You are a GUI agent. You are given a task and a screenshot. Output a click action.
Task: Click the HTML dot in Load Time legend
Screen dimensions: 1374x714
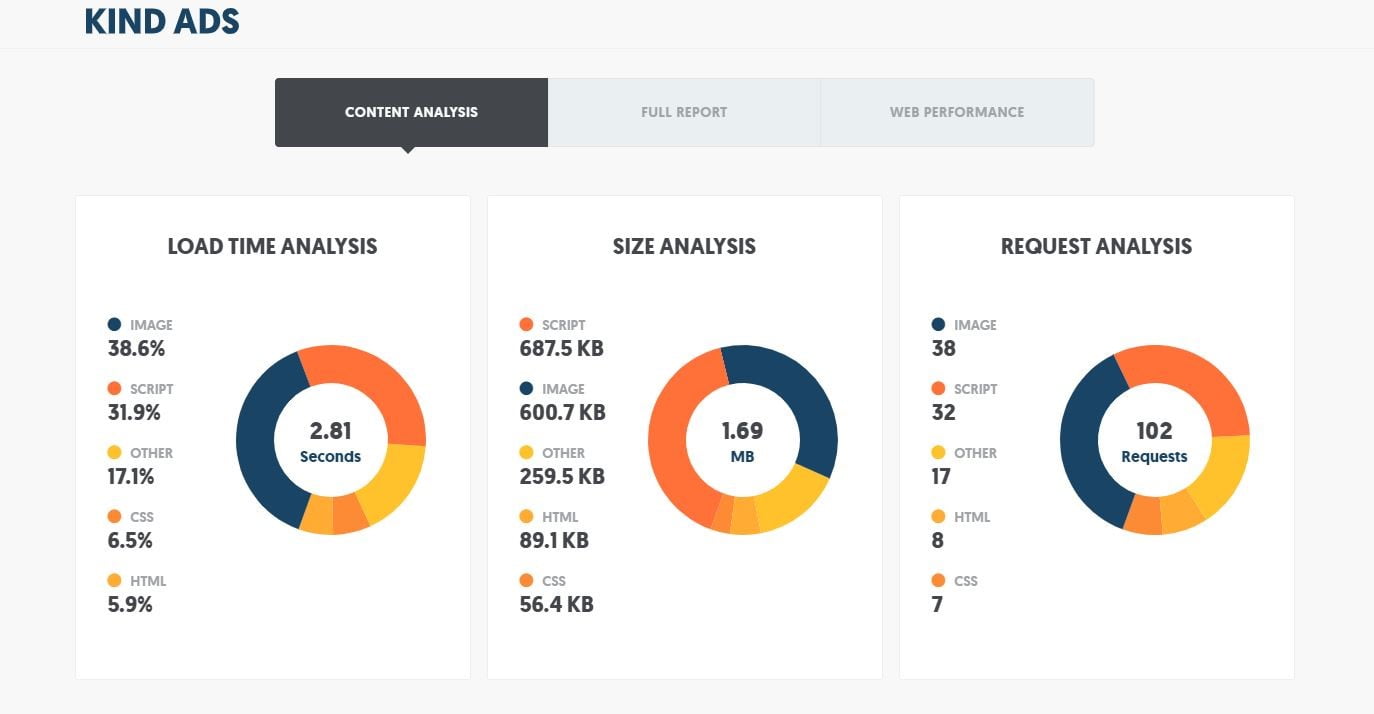tap(114, 581)
